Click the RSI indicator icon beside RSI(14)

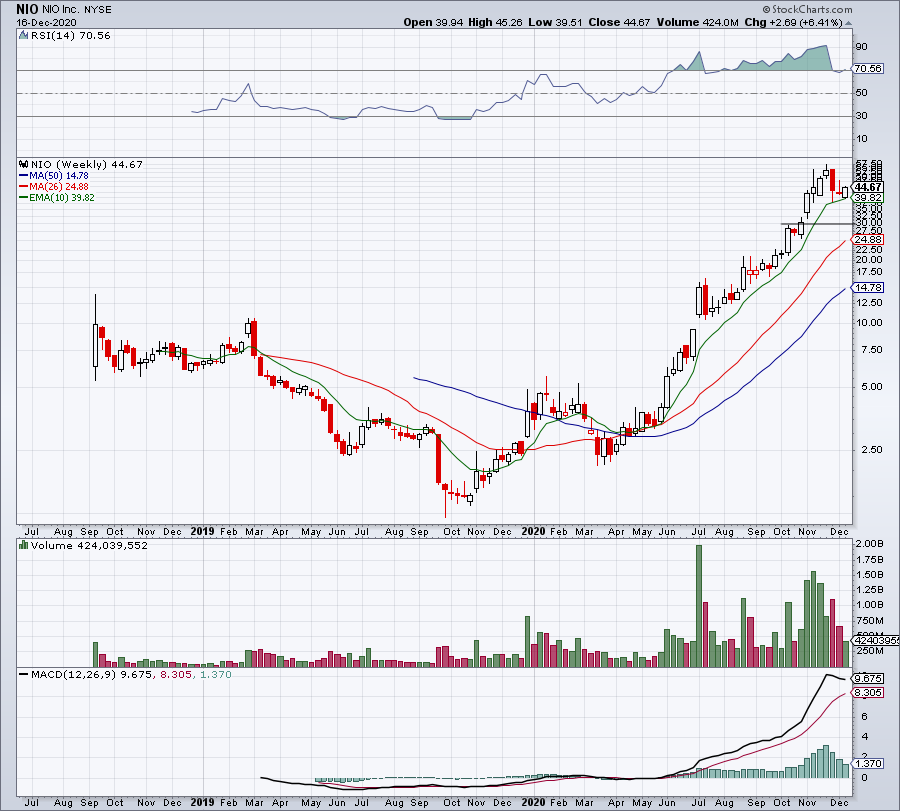(23, 35)
